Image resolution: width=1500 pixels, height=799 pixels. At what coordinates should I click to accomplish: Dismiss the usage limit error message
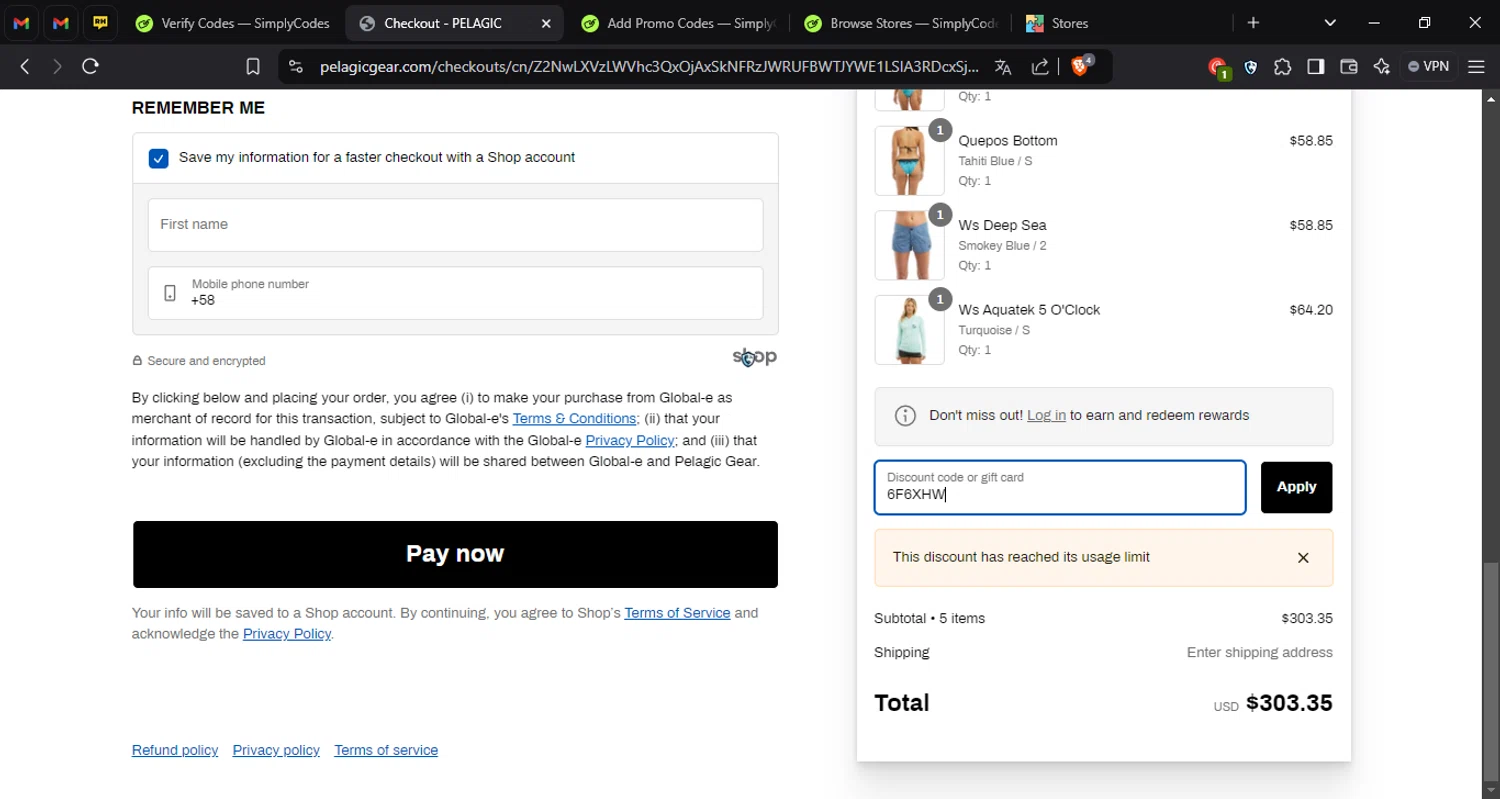tap(1303, 558)
